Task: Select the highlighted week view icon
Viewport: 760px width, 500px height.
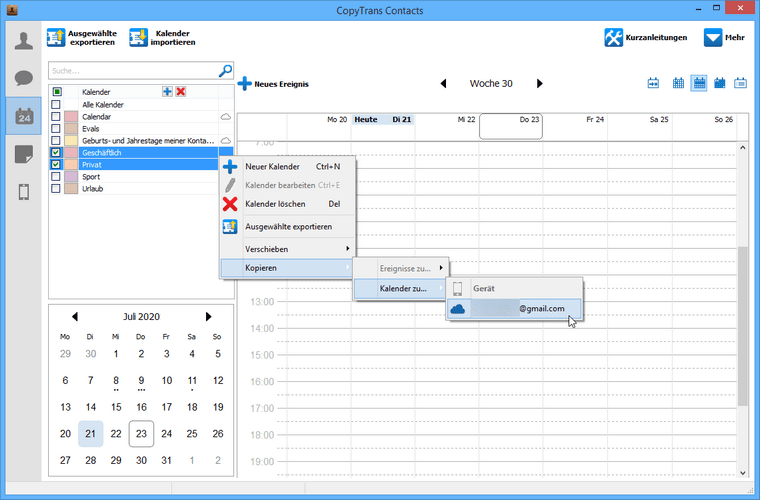Action: click(699, 83)
